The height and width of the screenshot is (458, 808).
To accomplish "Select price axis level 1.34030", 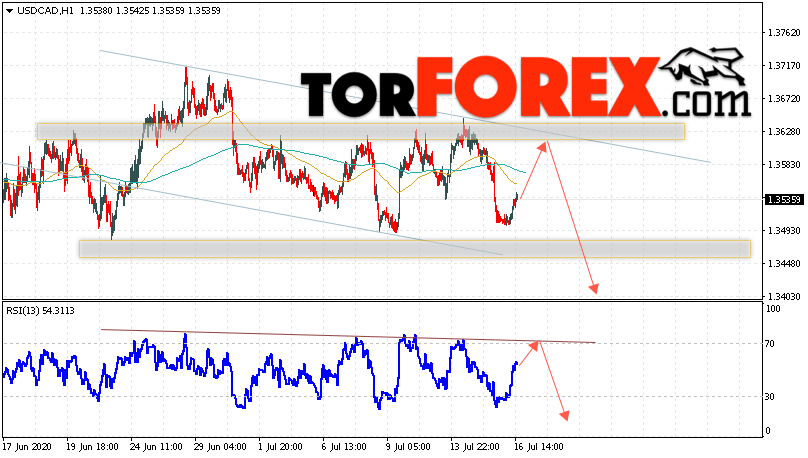I will (x=784, y=297).
